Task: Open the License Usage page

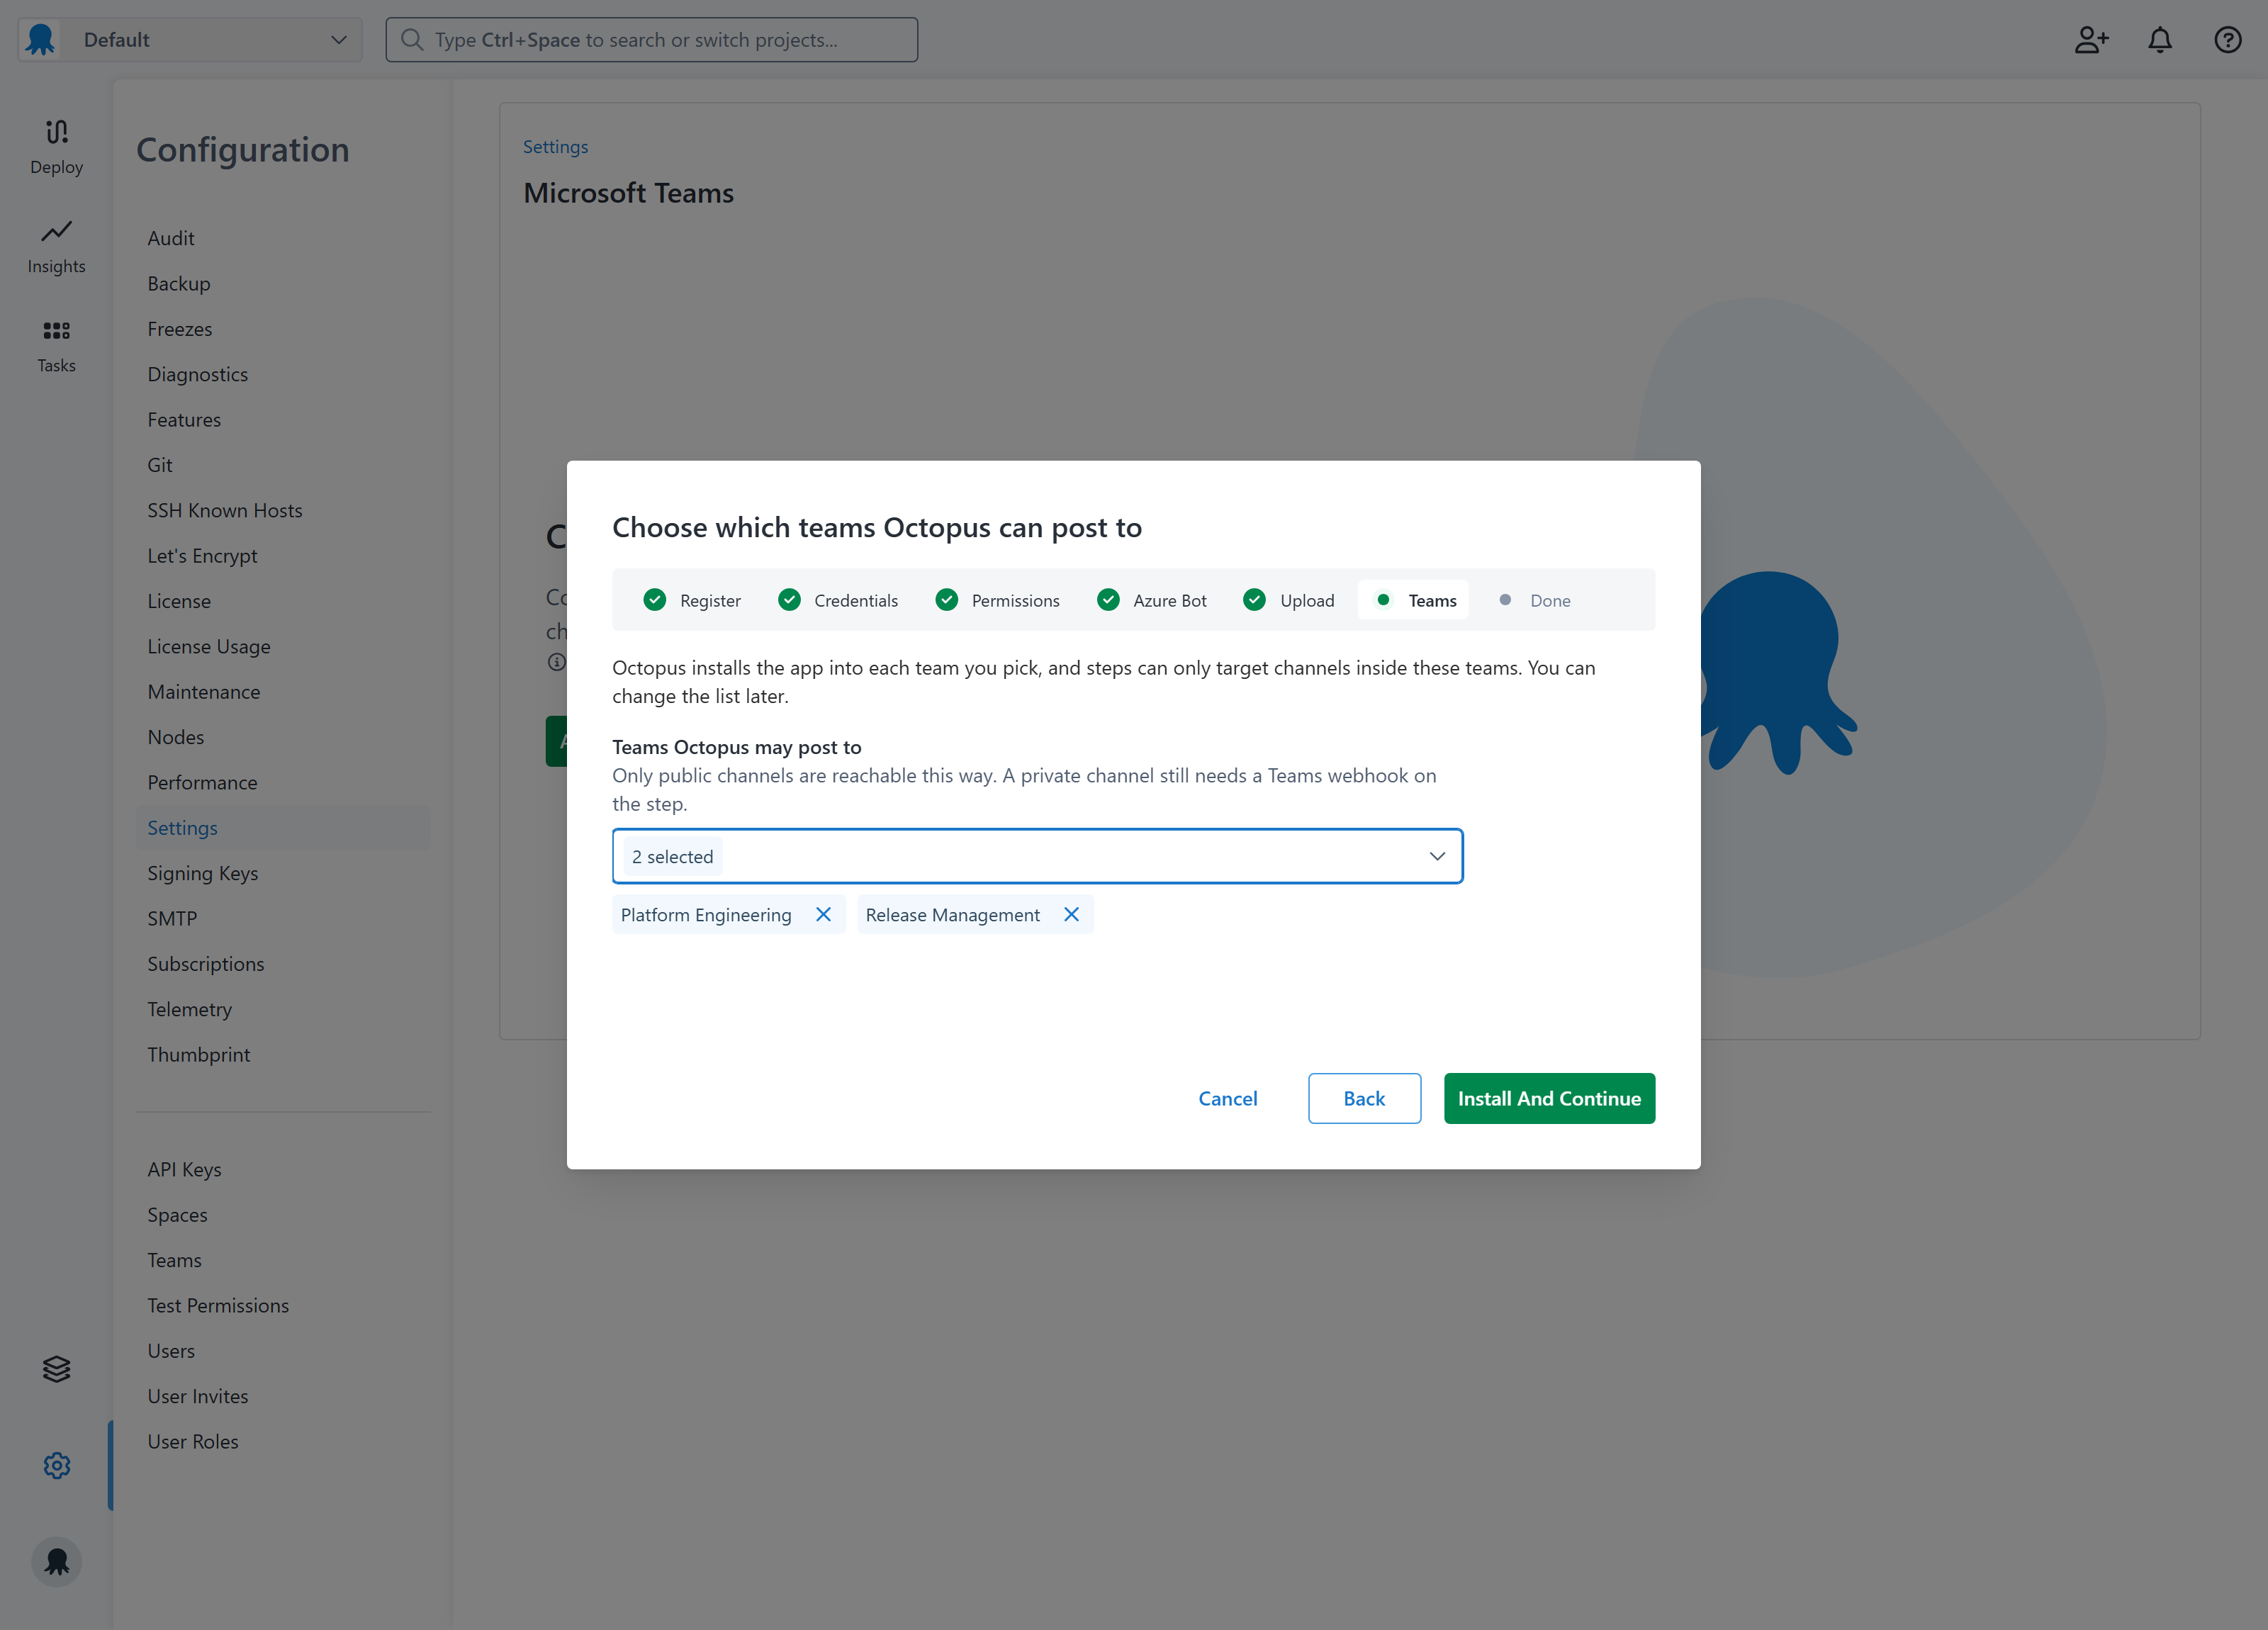Action: point(209,646)
